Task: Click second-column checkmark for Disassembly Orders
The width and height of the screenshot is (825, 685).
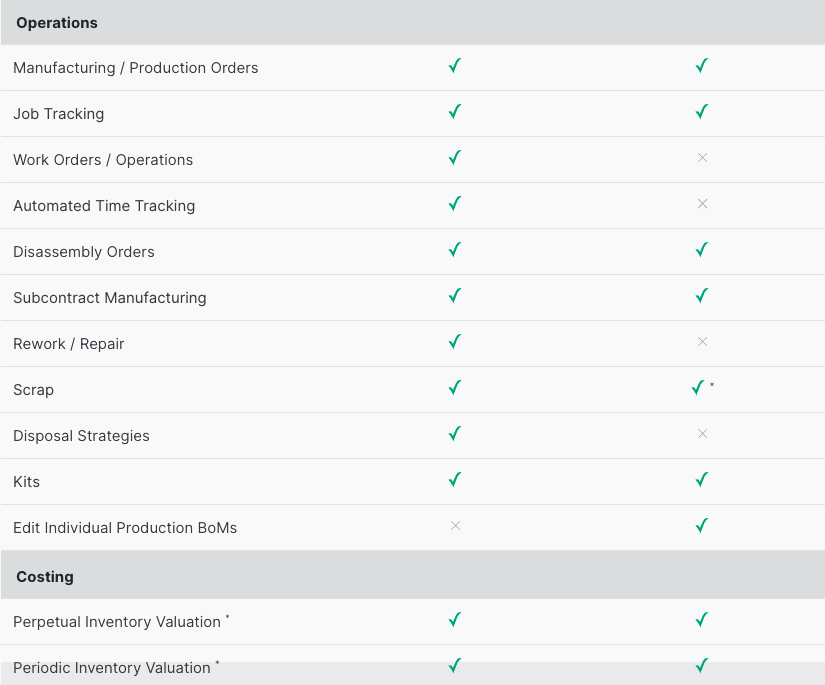Action: coord(702,250)
